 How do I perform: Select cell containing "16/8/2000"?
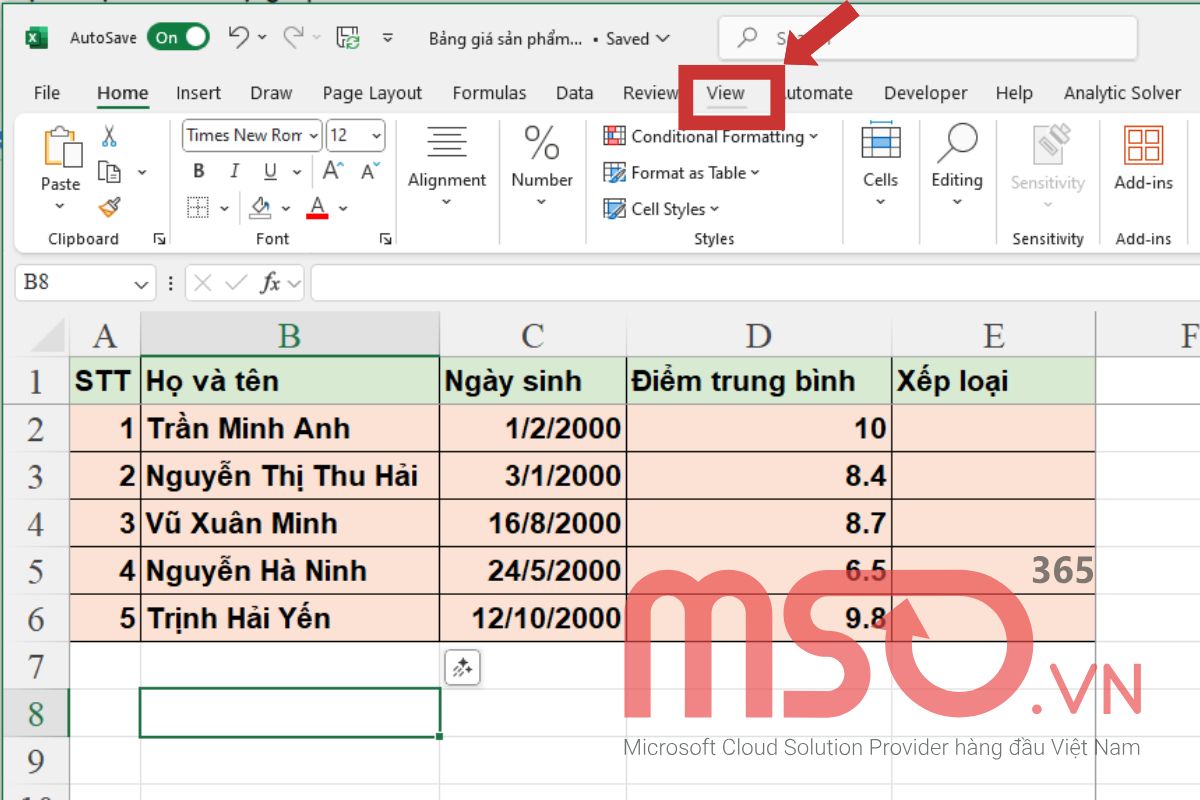pos(533,523)
